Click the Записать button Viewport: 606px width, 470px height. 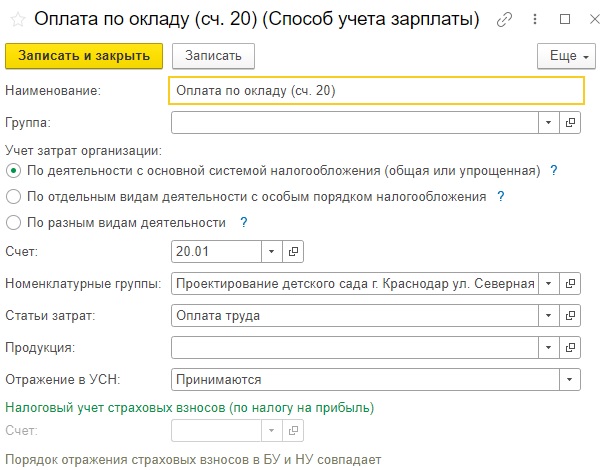[x=213, y=56]
